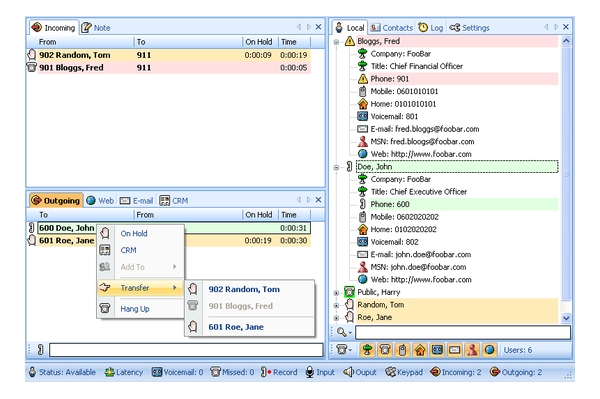Select the Local tab
The height and width of the screenshot is (399, 600).
click(x=349, y=28)
